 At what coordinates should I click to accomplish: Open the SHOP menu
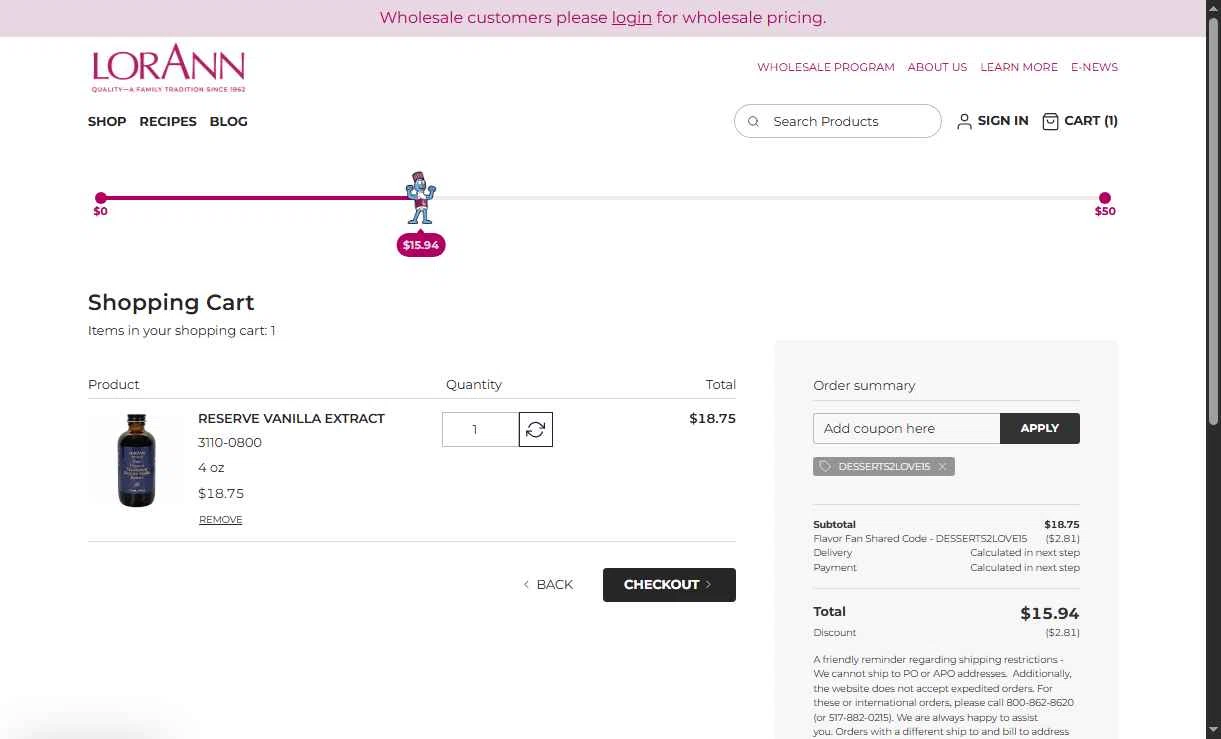tap(107, 121)
